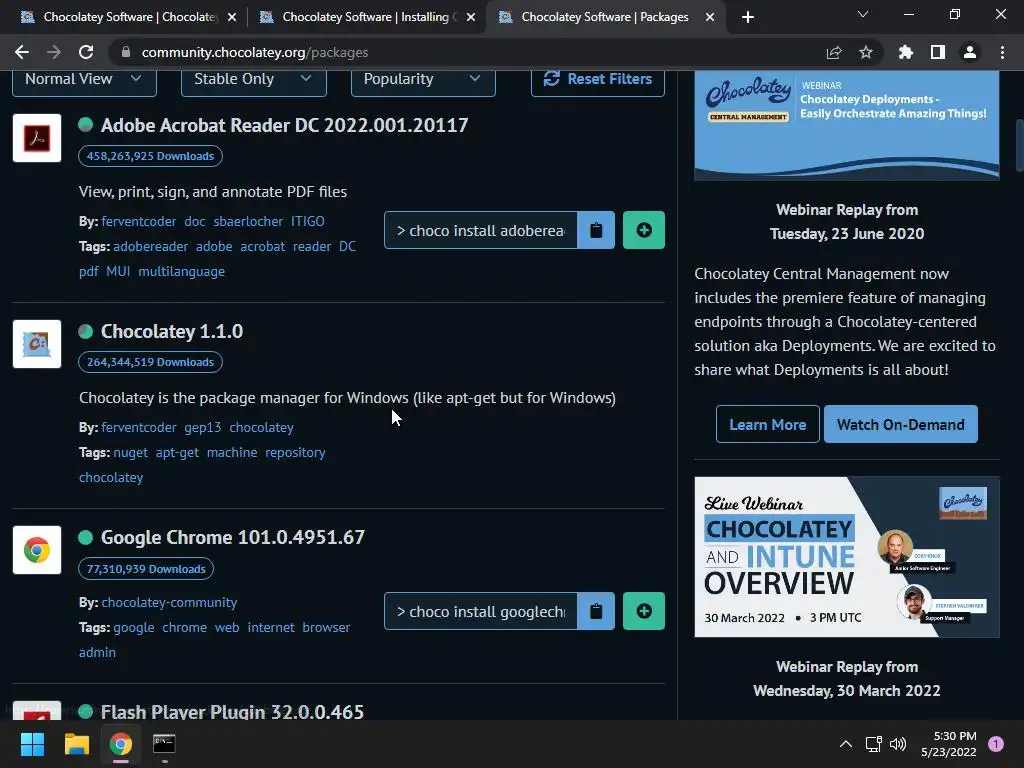Viewport: 1024px width, 768px height.
Task: Open the gep13 author link
Action: [202, 428]
